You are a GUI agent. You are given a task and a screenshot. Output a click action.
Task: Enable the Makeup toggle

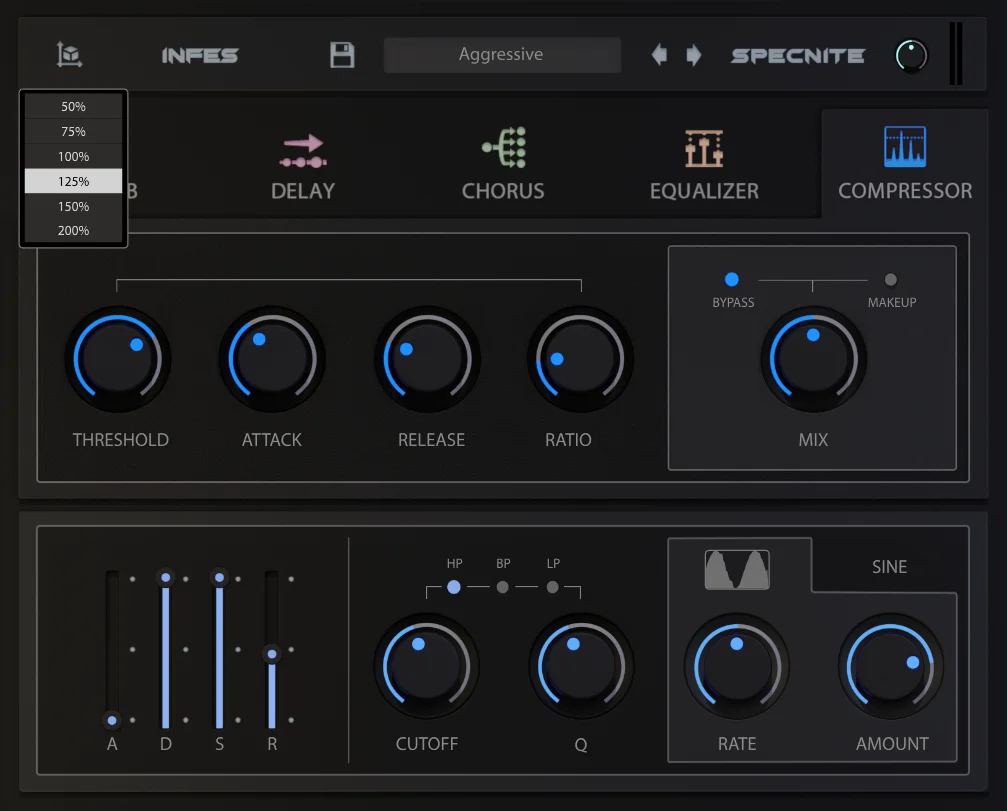(x=890, y=279)
